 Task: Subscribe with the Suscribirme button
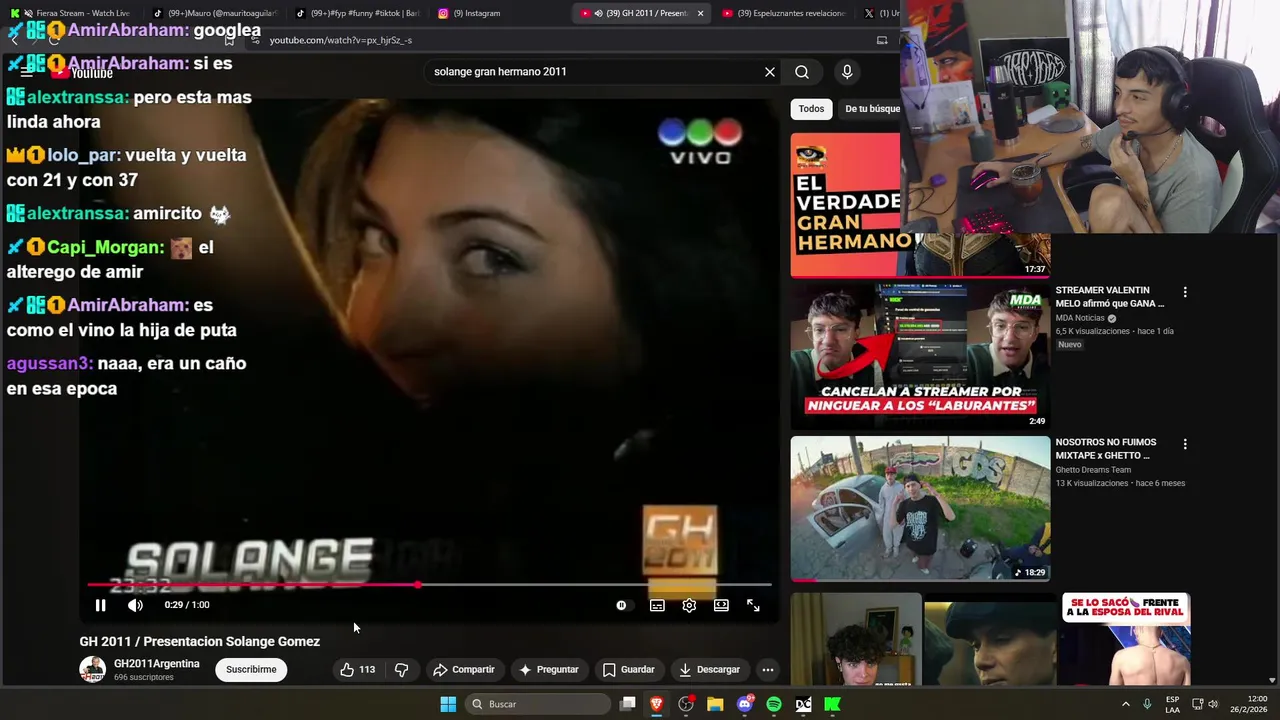(251, 670)
